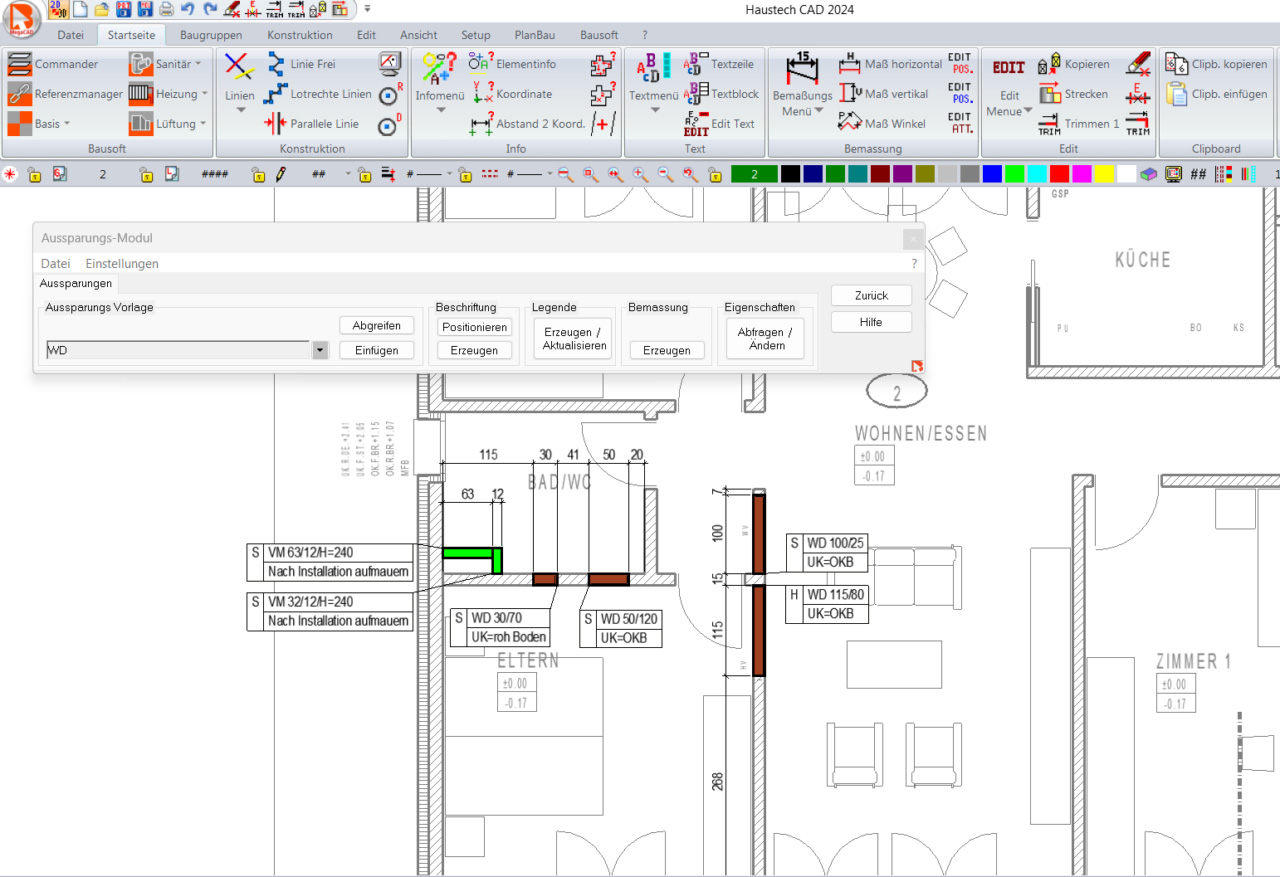Pick the magenta color swatch
This screenshot has width=1280, height=877.
point(1081,175)
